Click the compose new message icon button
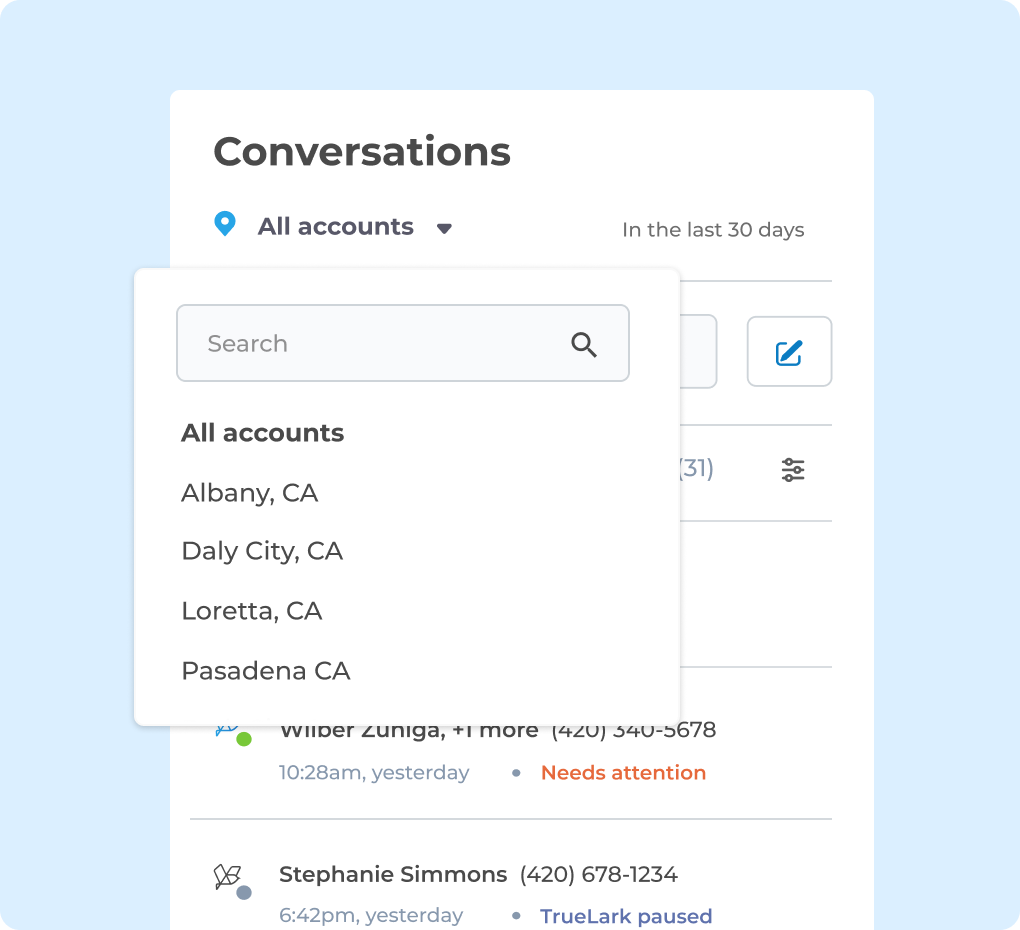The height and width of the screenshot is (930, 1020). point(789,352)
